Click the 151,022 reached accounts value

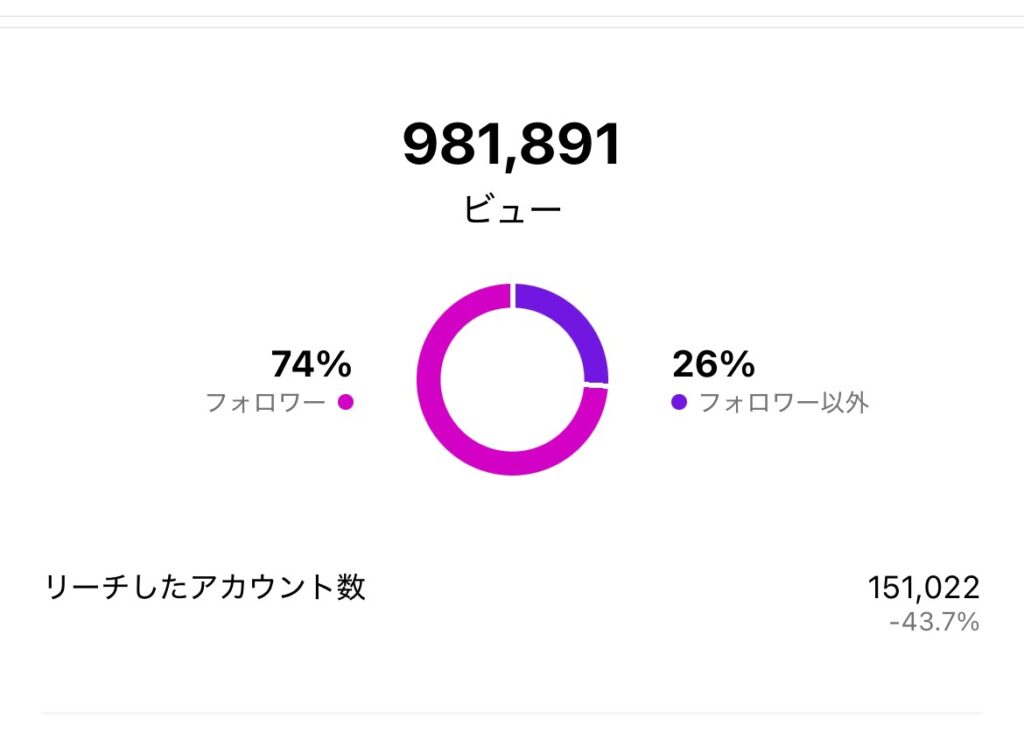(x=923, y=587)
